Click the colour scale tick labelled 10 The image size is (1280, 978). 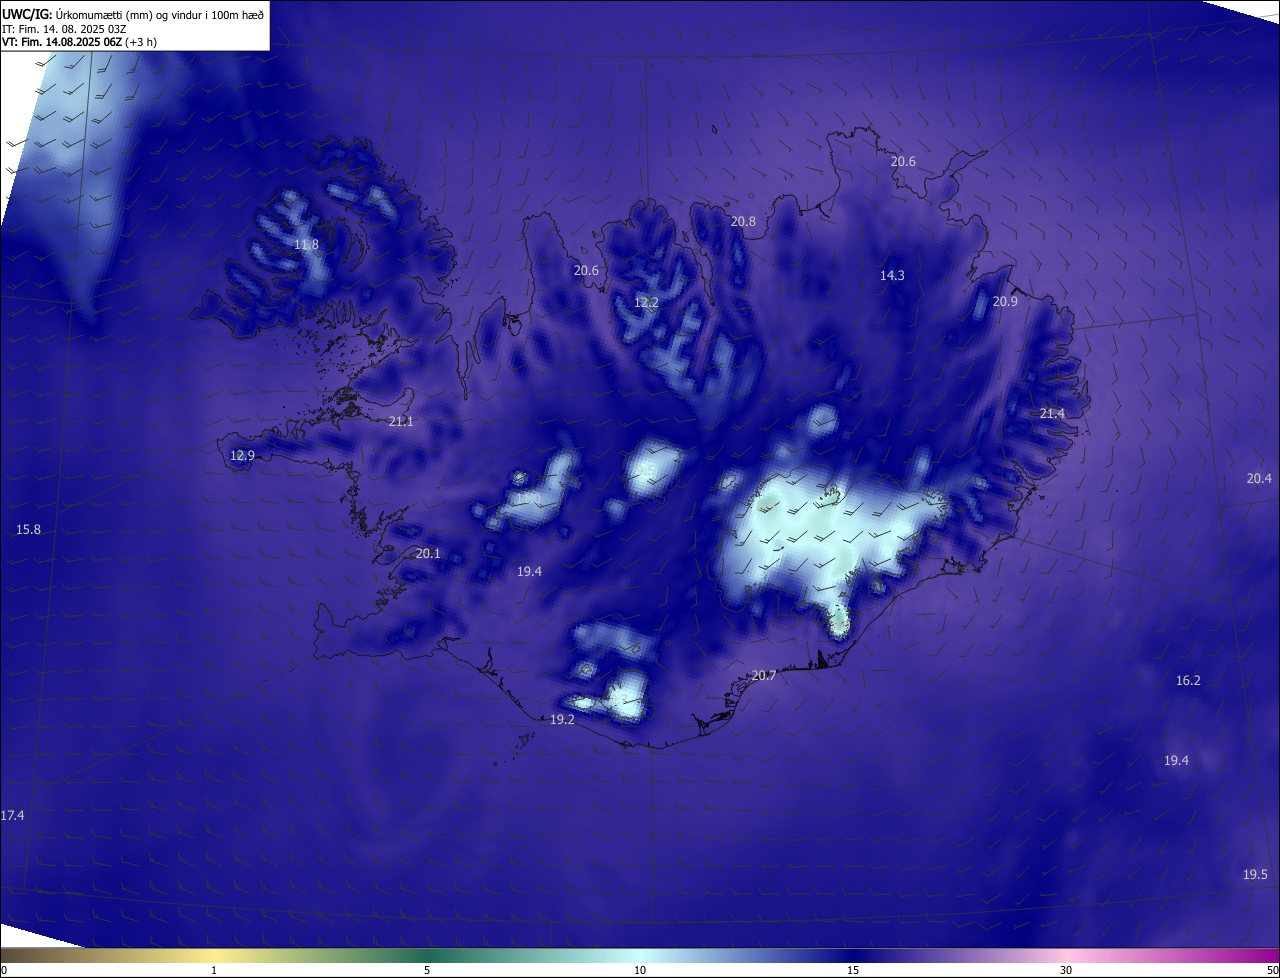pyautogui.click(x=640, y=970)
